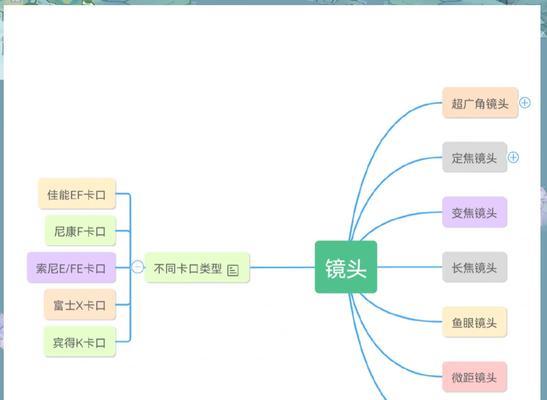Select the 不同卡口类型 node
This screenshot has width=547, height=400.
[x=197, y=268]
